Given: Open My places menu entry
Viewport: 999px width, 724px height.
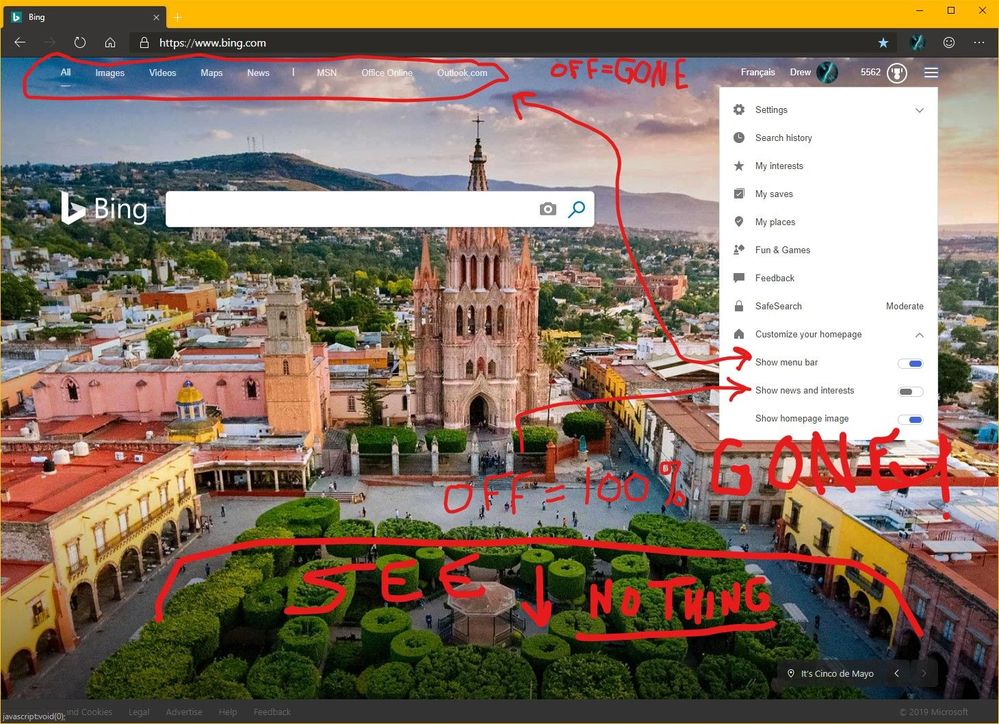Looking at the screenshot, I should (775, 222).
